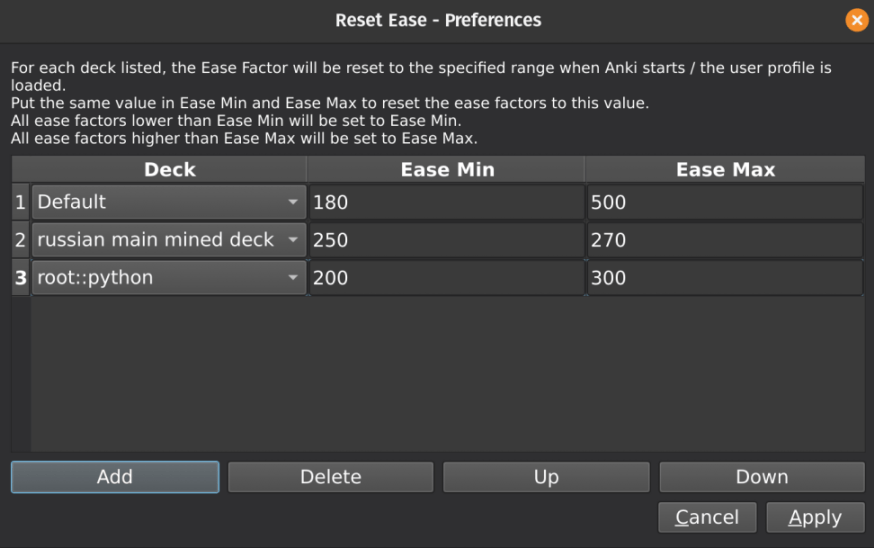The height and width of the screenshot is (548, 874).
Task: Apply the ease settings
Action: [x=815, y=517]
